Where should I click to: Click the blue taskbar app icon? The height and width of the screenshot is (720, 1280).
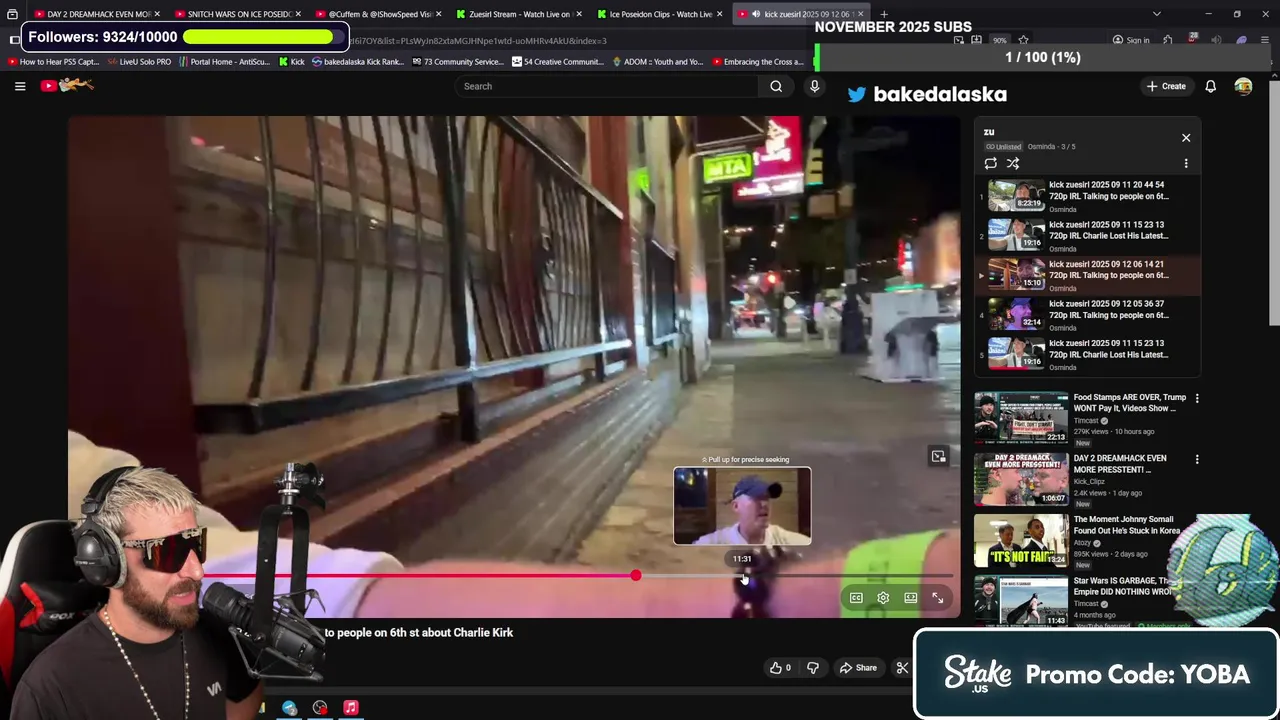289,707
